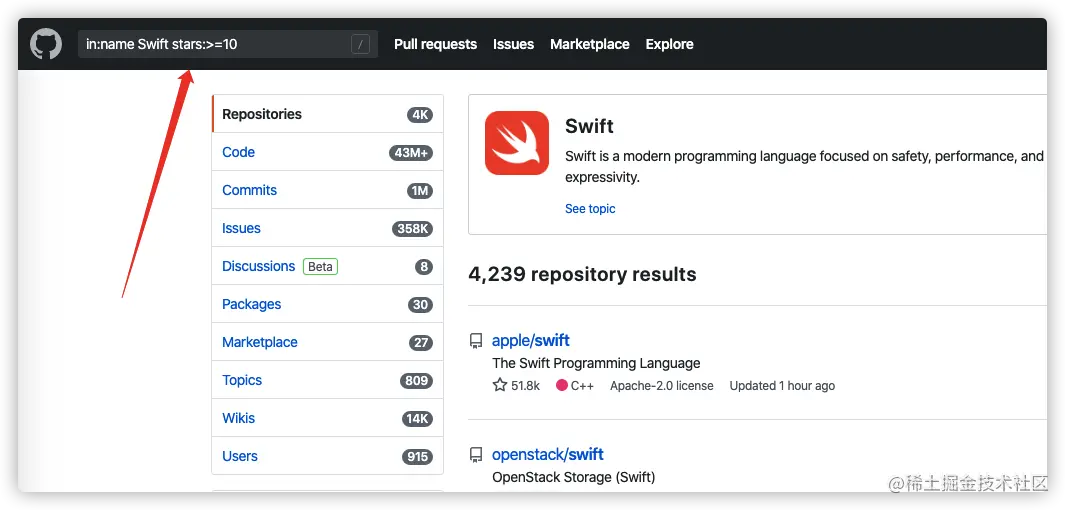
Task: Click the pink C++ language dot
Action: coord(562,386)
